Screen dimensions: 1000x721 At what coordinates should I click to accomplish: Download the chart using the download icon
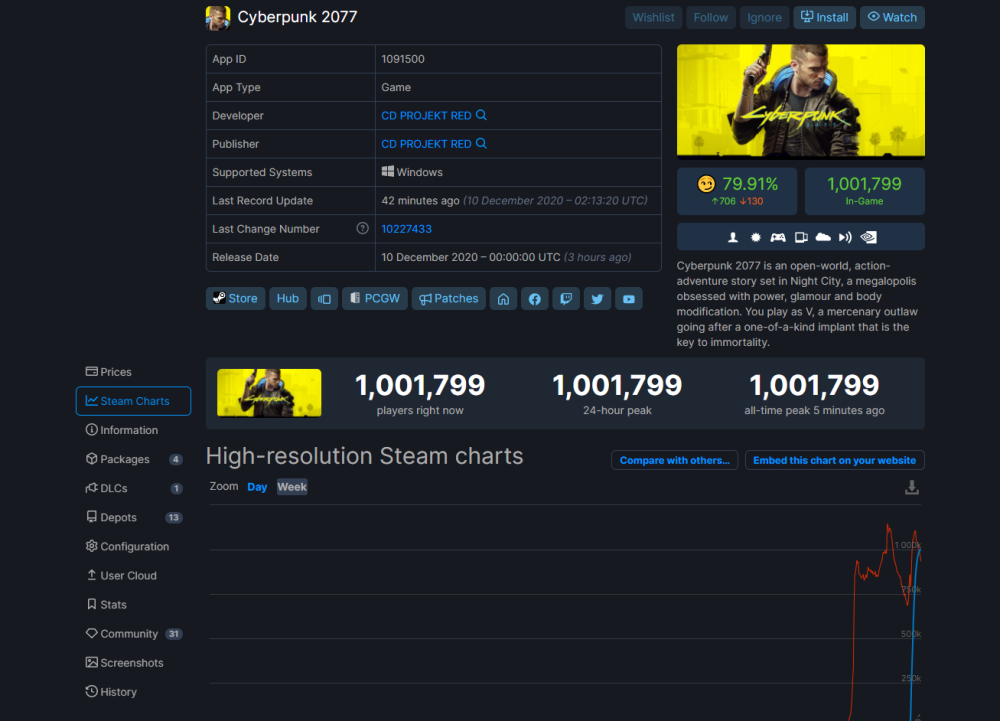point(912,488)
